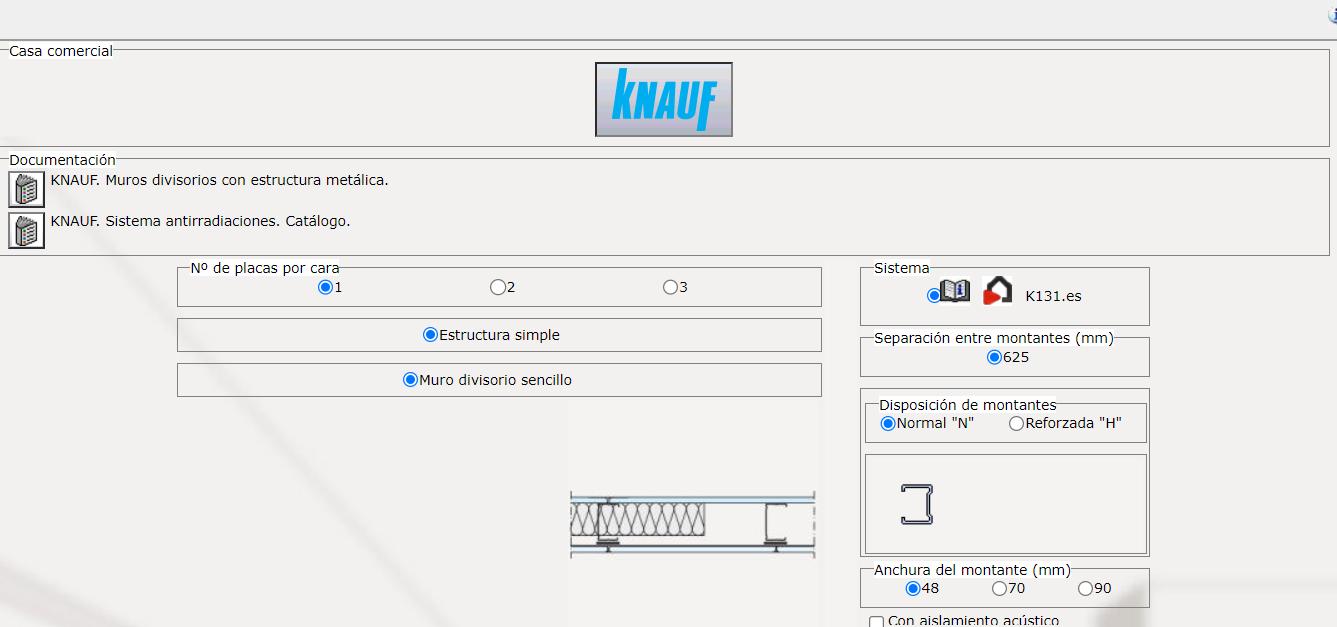Click KNAUF. Sistema antirradiaciones. Catálogo text
This screenshot has height=627, width=1337.
pos(200,221)
